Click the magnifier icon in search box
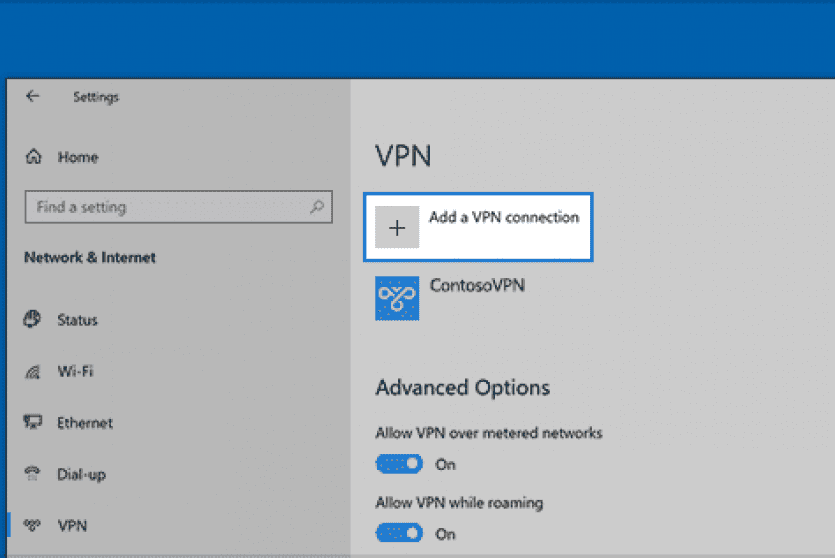 [x=316, y=207]
